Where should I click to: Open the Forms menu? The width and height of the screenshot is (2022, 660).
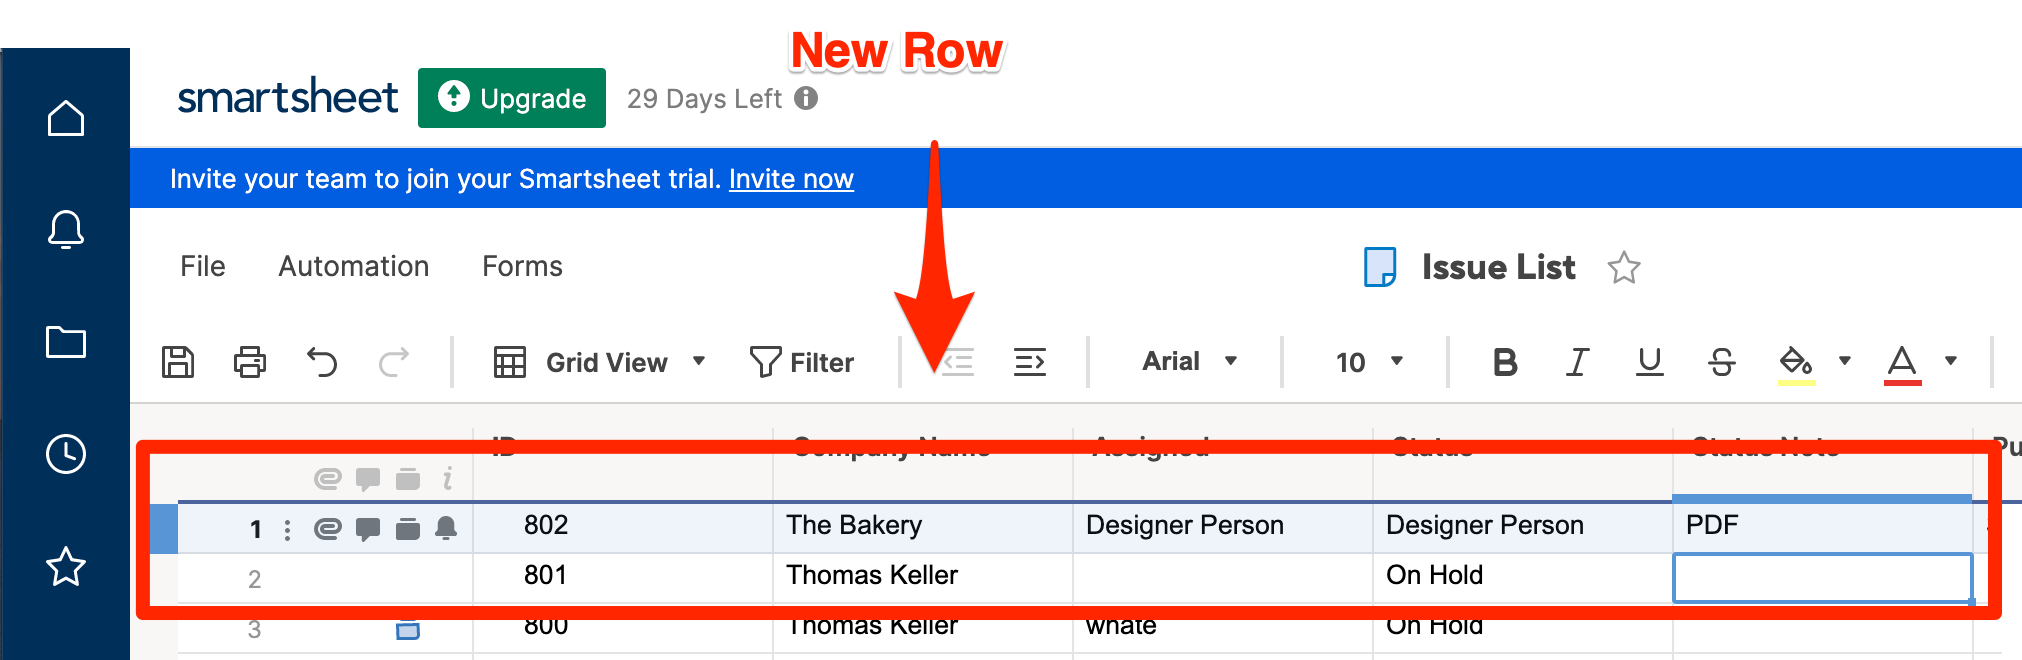pyautogui.click(x=522, y=266)
